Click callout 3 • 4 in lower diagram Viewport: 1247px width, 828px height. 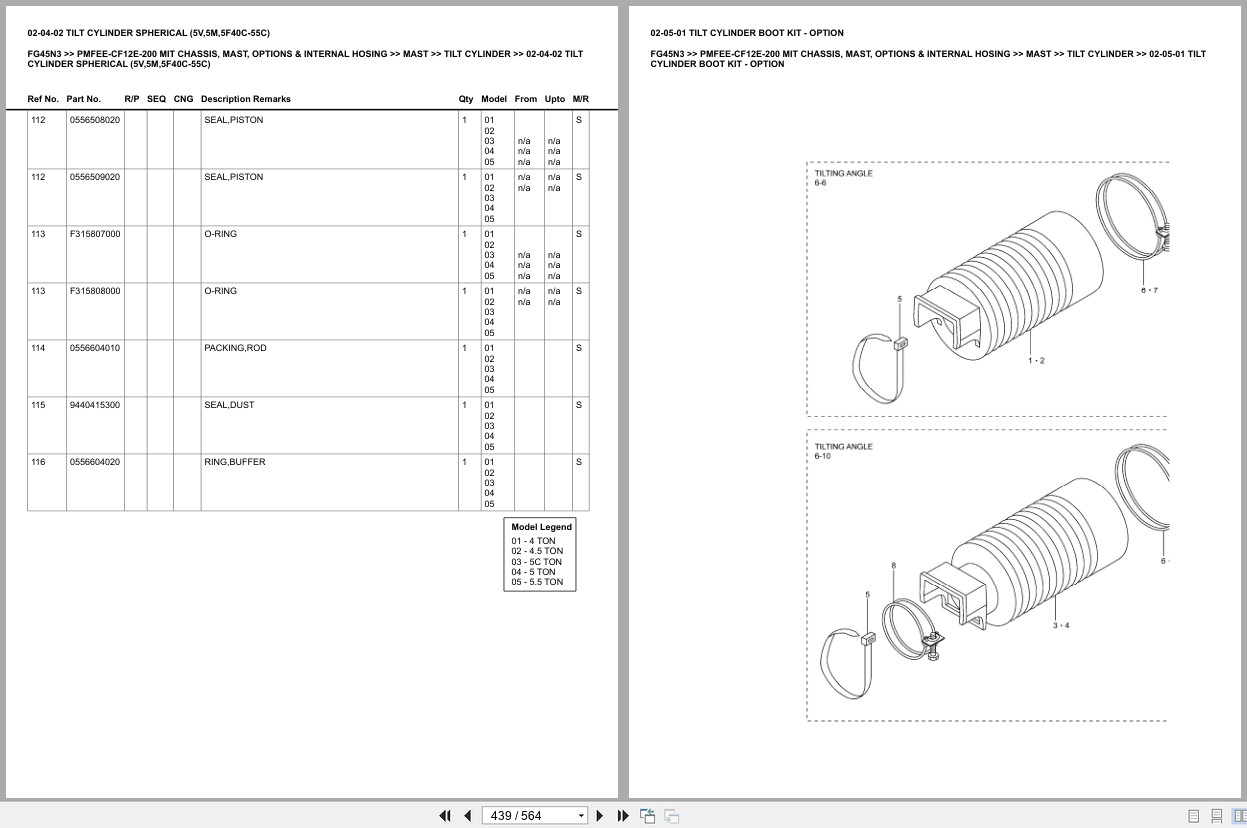point(1060,626)
